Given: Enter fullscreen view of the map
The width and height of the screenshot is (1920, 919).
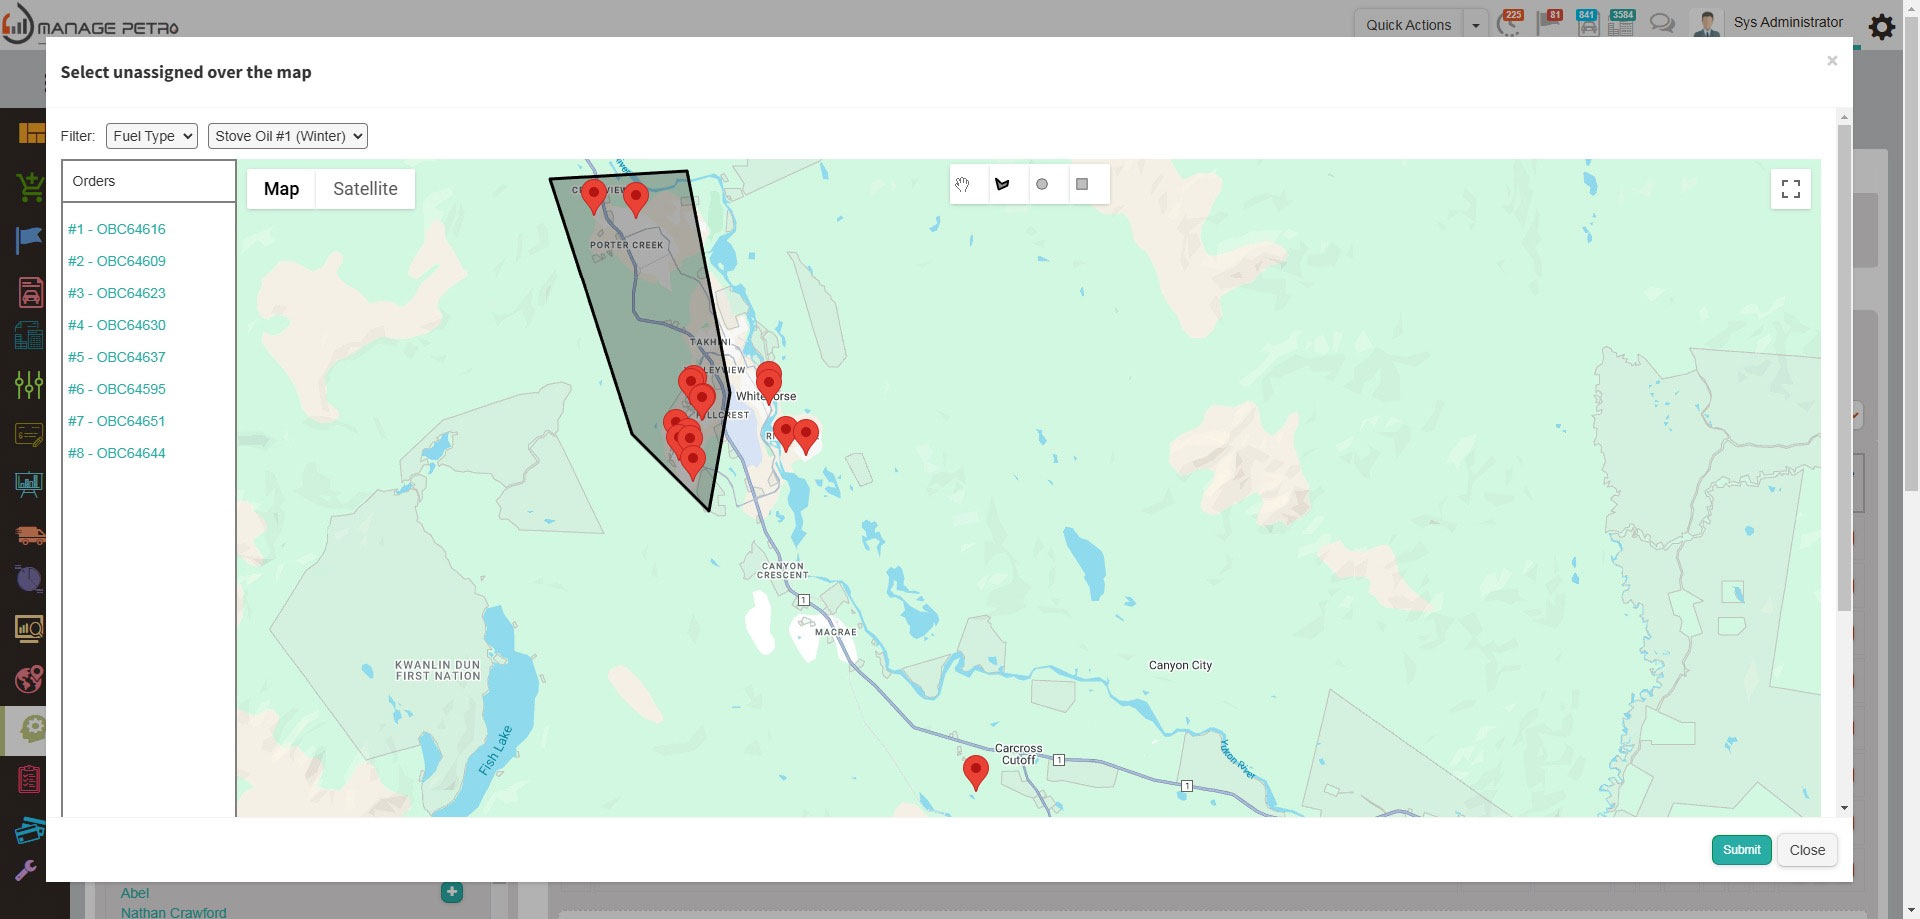Looking at the screenshot, I should tap(1790, 189).
